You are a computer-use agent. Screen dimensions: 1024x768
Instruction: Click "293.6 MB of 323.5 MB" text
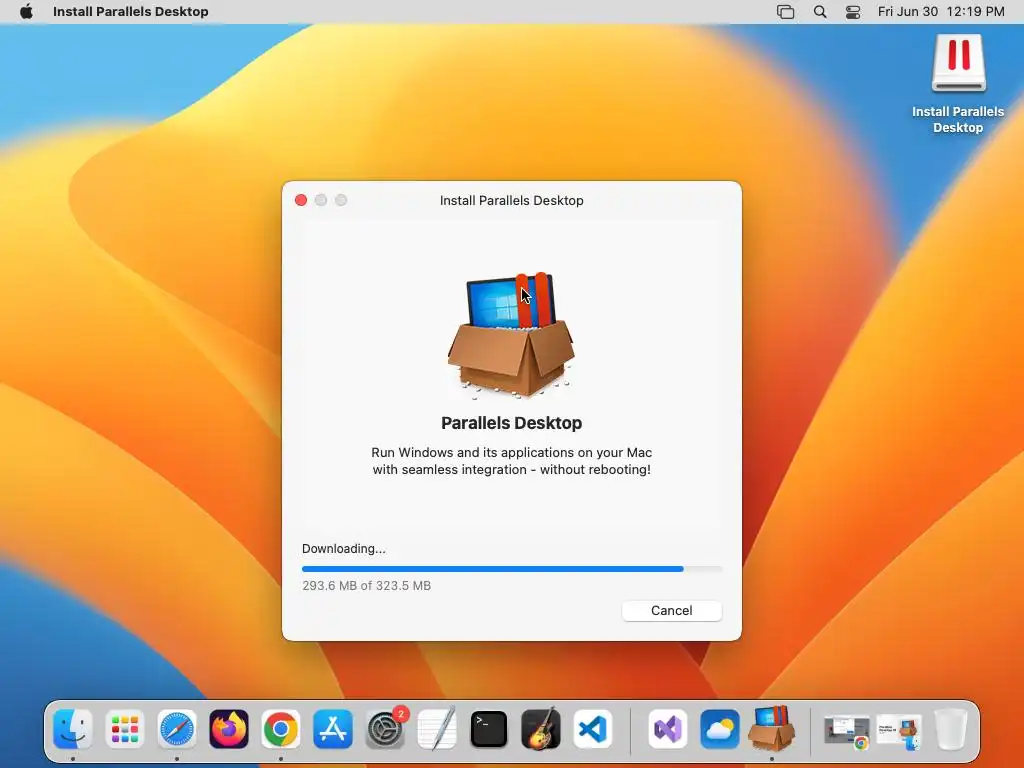pyautogui.click(x=366, y=586)
